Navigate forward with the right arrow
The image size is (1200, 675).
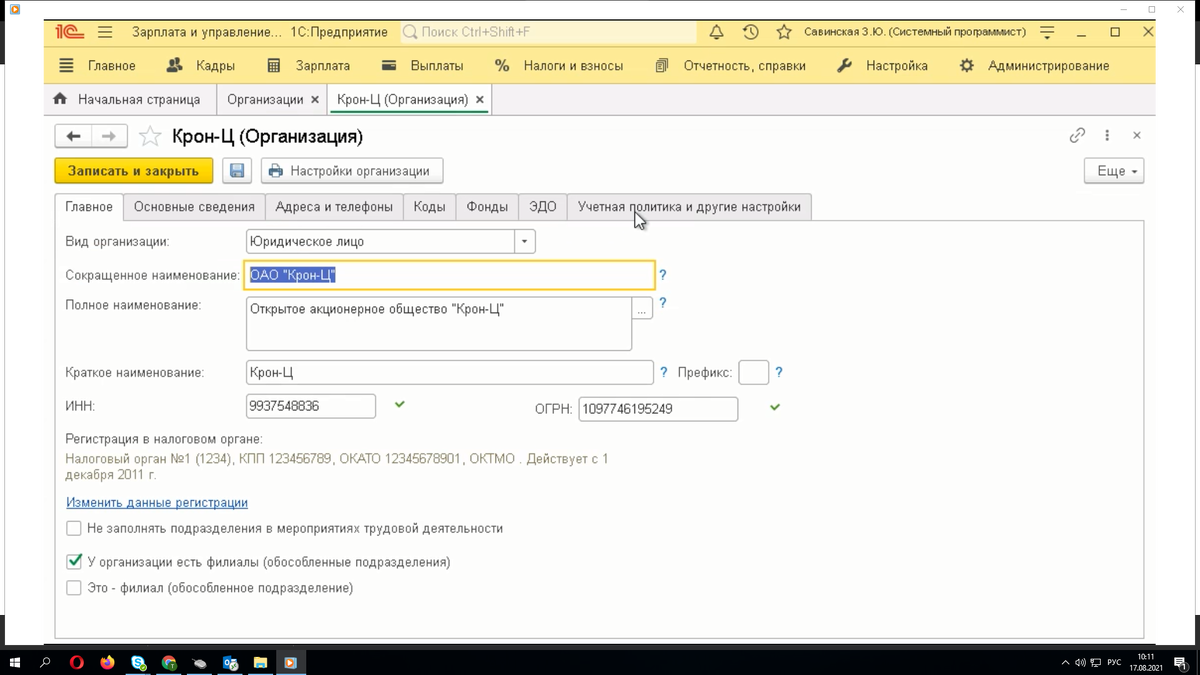tap(109, 136)
